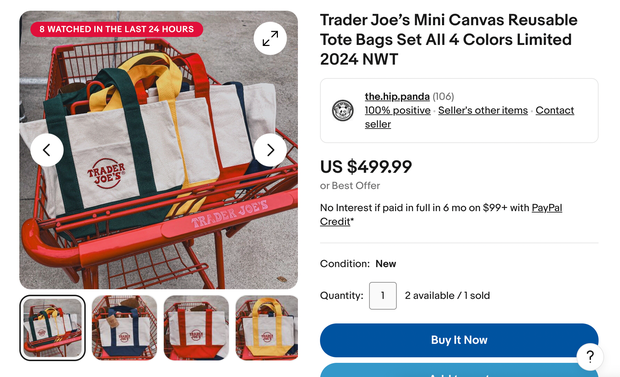
Task: Advance to the next product image
Action: (x=270, y=150)
